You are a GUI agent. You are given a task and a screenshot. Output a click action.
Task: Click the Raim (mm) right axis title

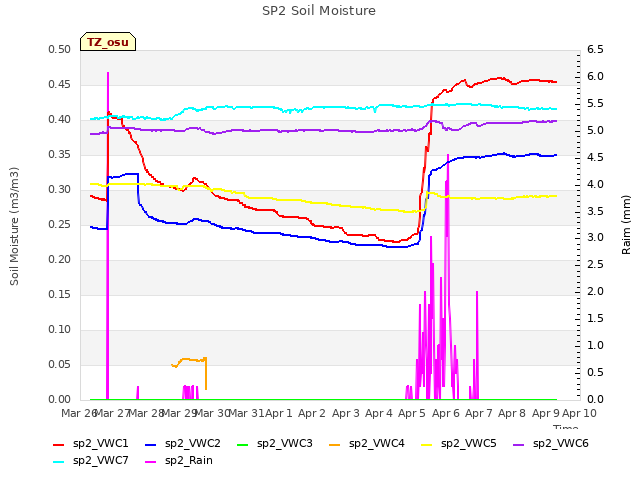pos(626,225)
